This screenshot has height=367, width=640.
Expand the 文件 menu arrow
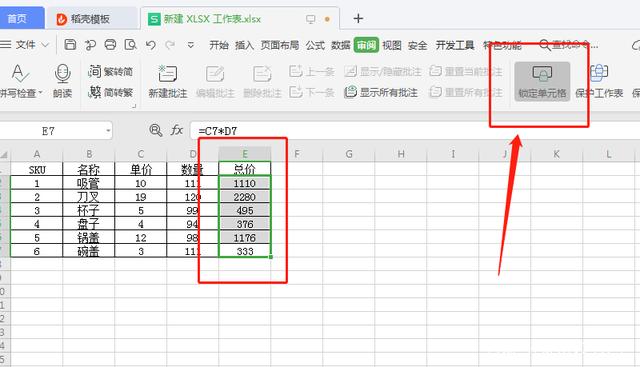pyautogui.click(x=45, y=44)
